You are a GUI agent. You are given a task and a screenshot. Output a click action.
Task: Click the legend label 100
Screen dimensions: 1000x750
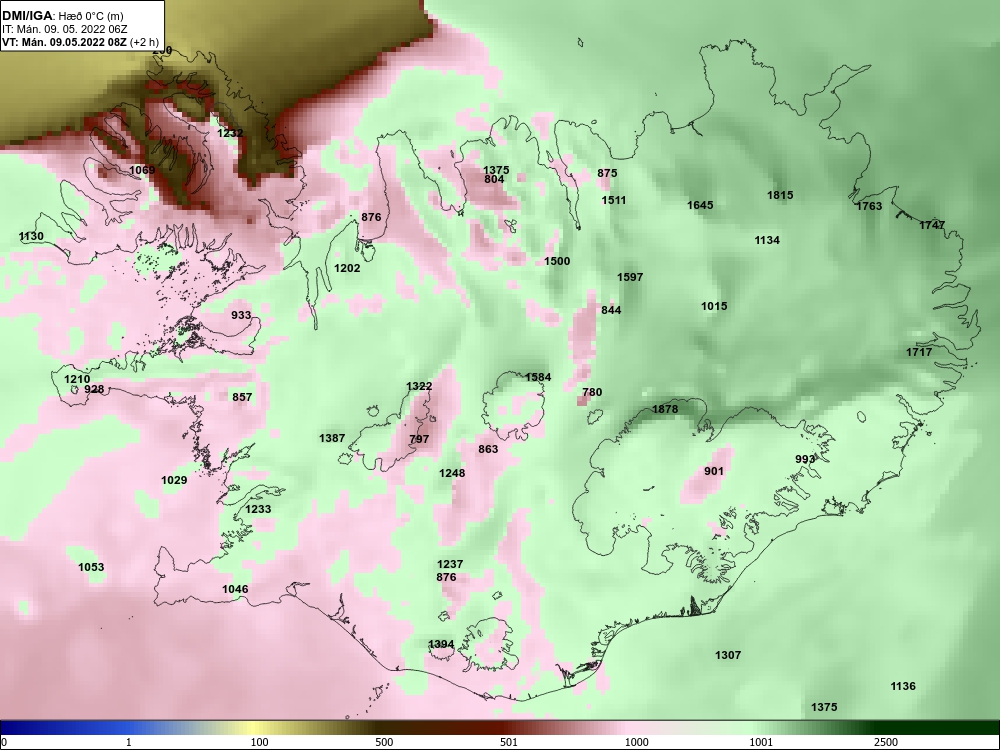[259, 742]
